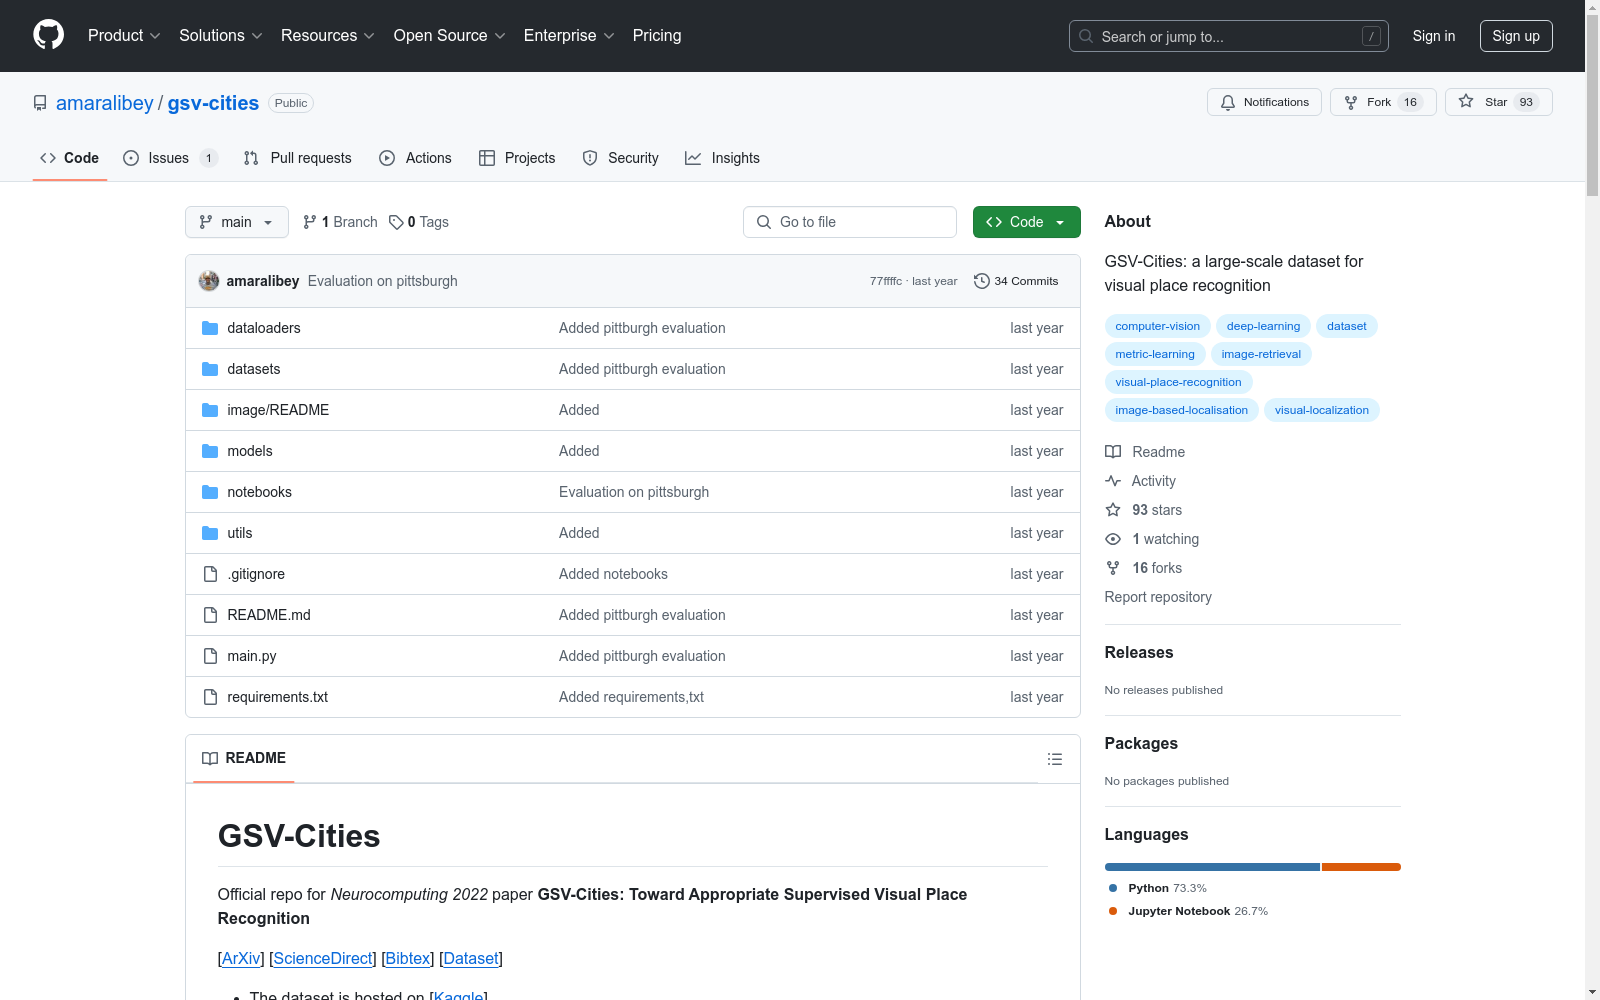This screenshot has width=1600, height=1000.
Task: Expand the Open Source menu
Action: pyautogui.click(x=450, y=35)
